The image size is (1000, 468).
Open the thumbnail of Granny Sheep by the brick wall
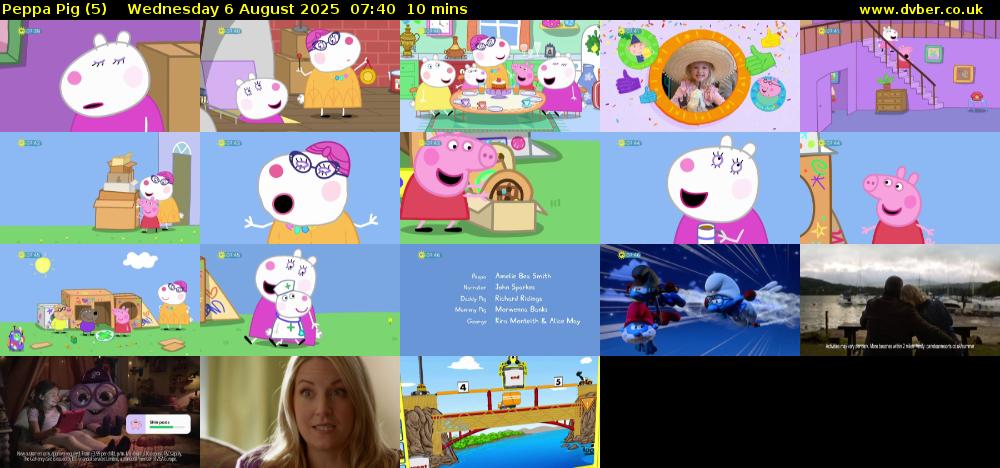pos(300,76)
